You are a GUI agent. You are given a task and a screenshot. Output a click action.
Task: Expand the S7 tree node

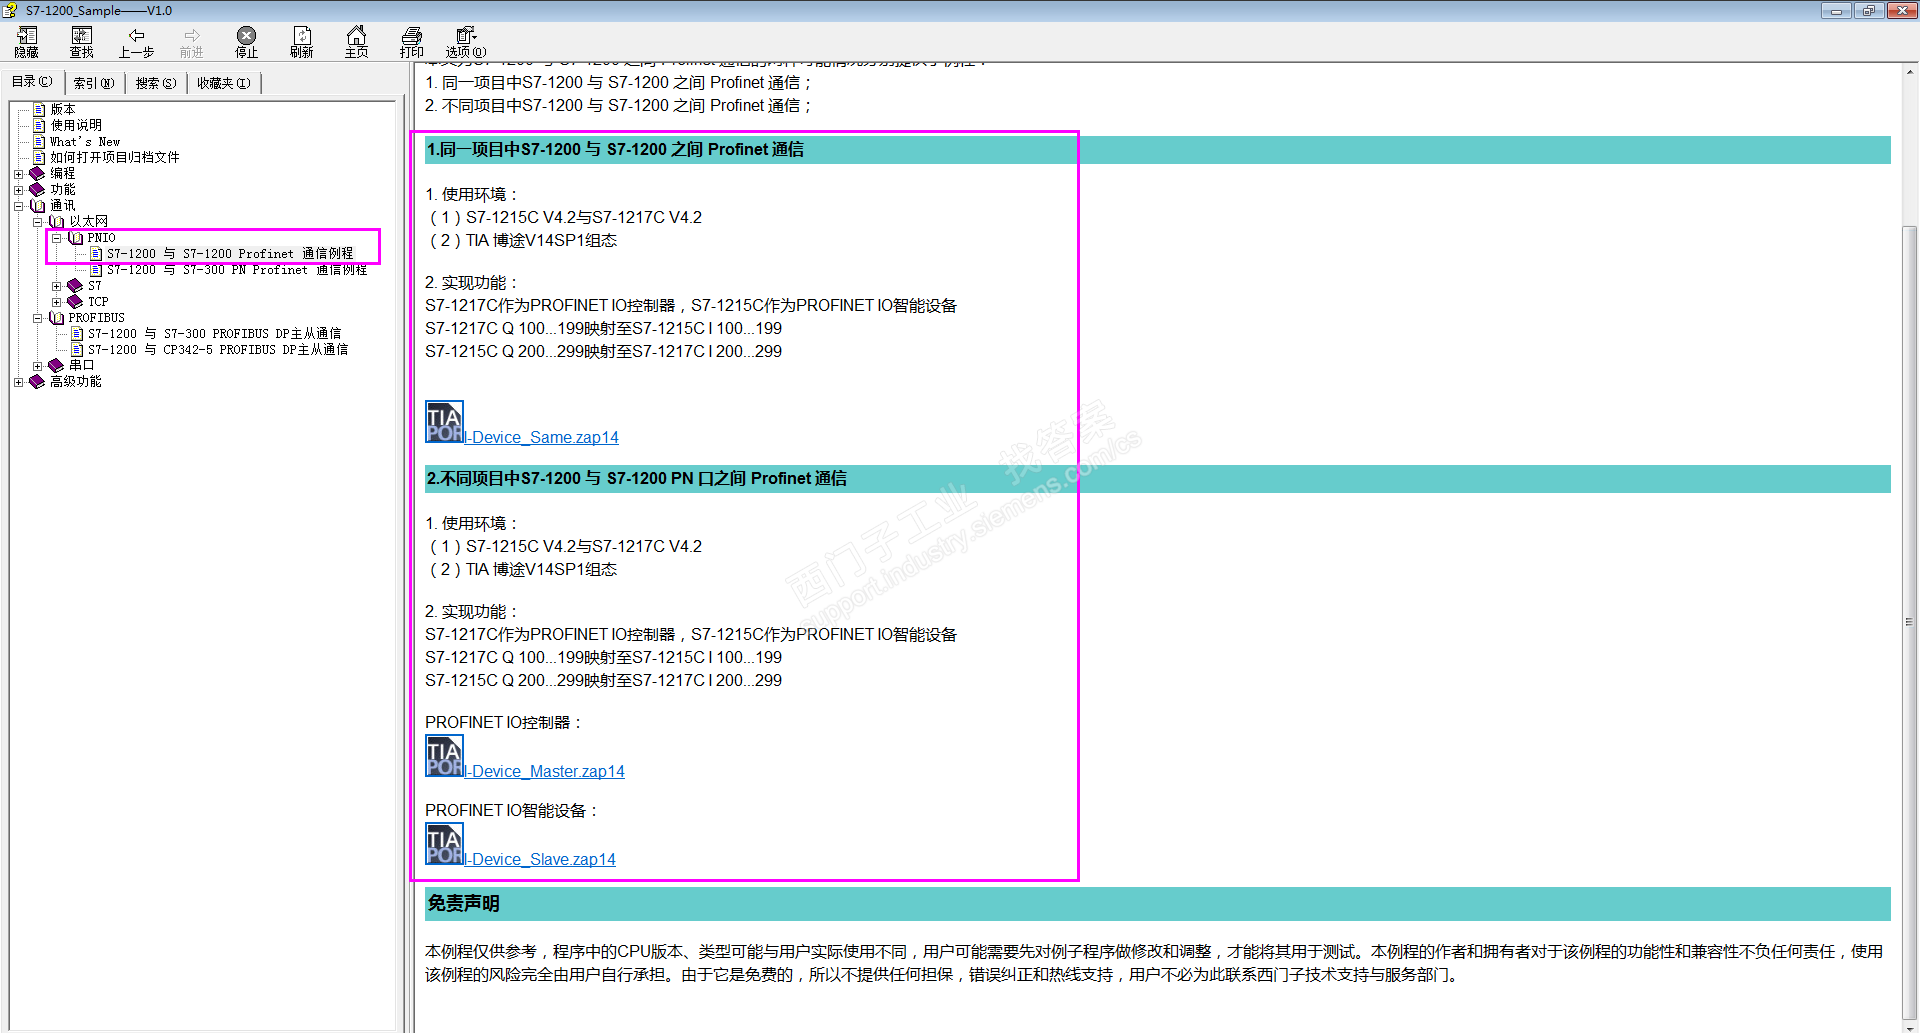[57, 286]
